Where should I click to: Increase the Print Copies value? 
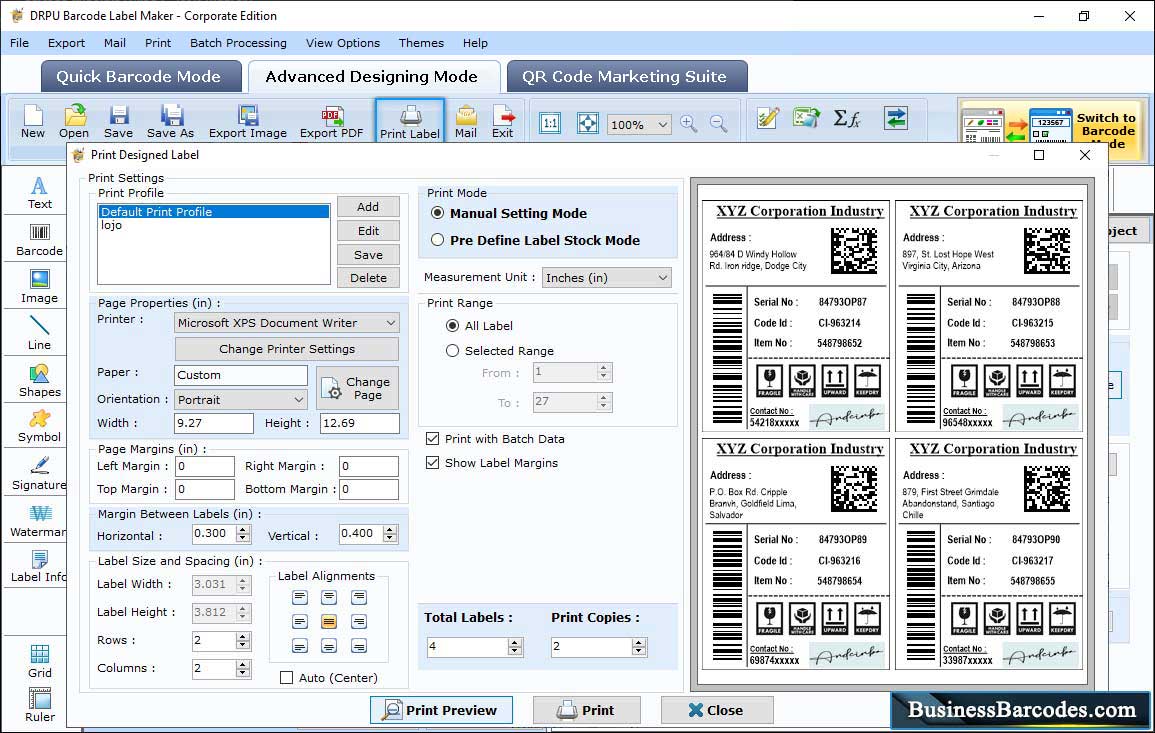click(x=639, y=642)
